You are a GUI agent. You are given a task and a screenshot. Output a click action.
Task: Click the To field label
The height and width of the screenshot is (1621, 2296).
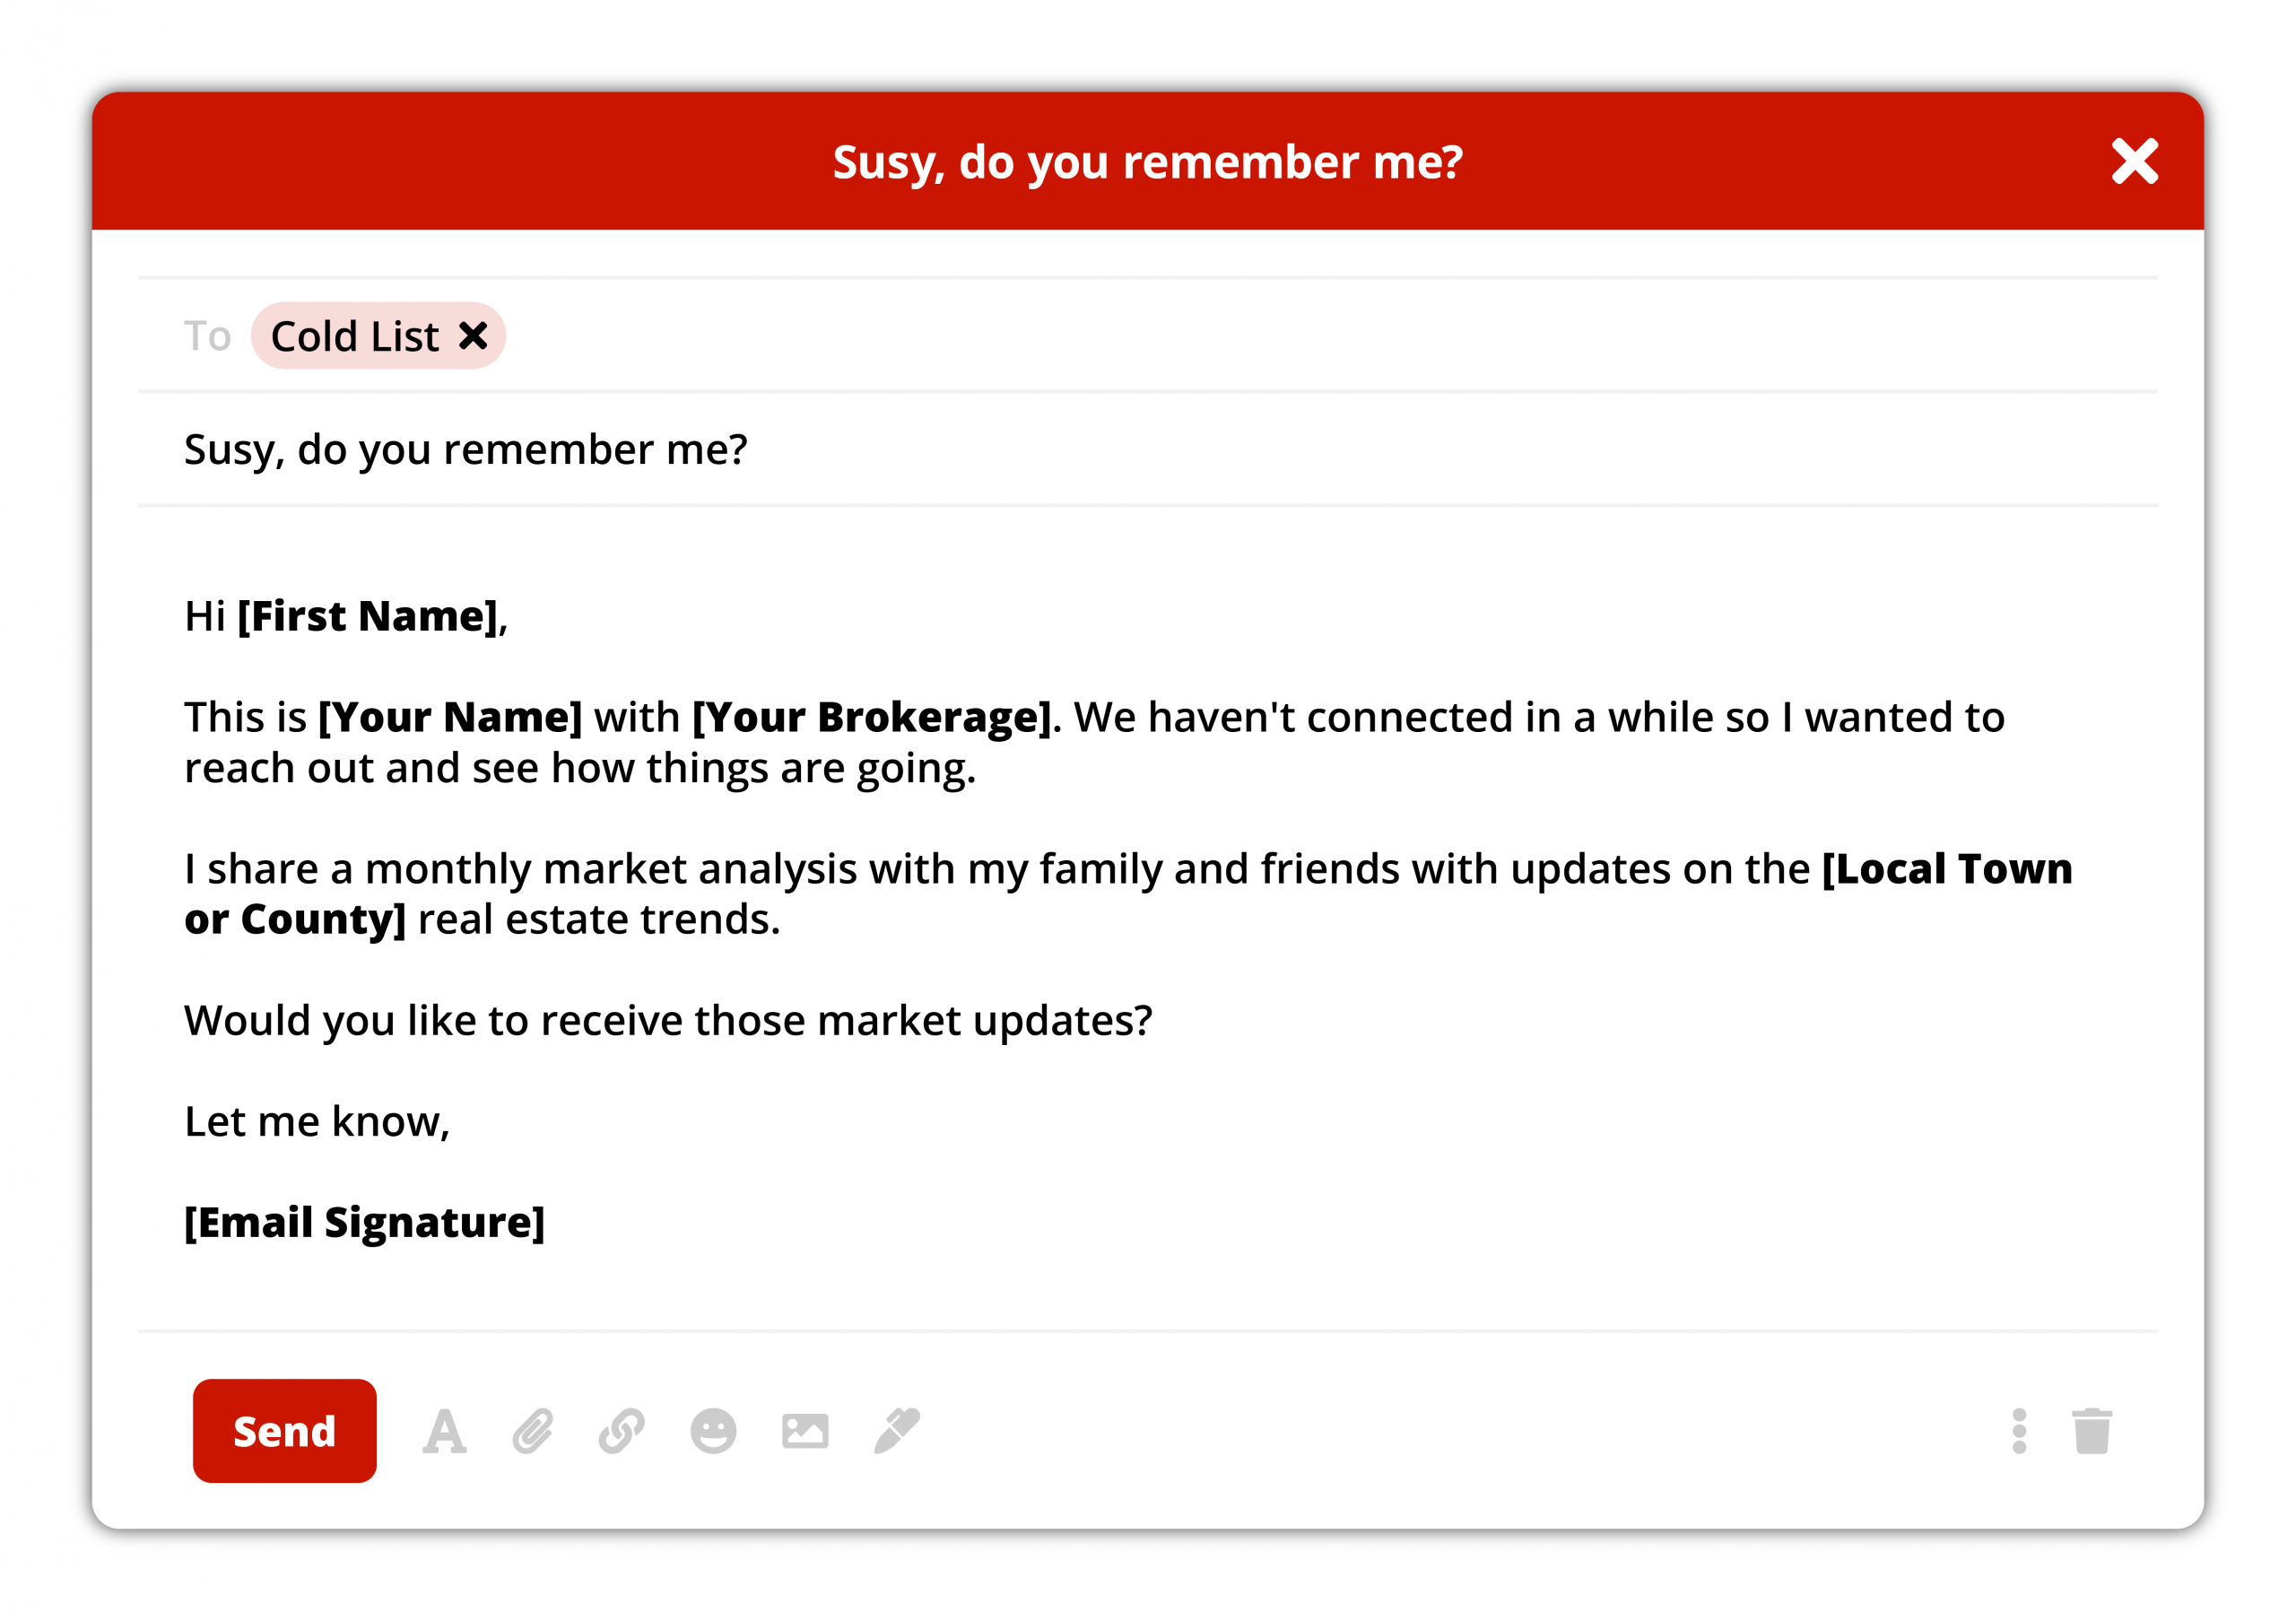coord(207,336)
